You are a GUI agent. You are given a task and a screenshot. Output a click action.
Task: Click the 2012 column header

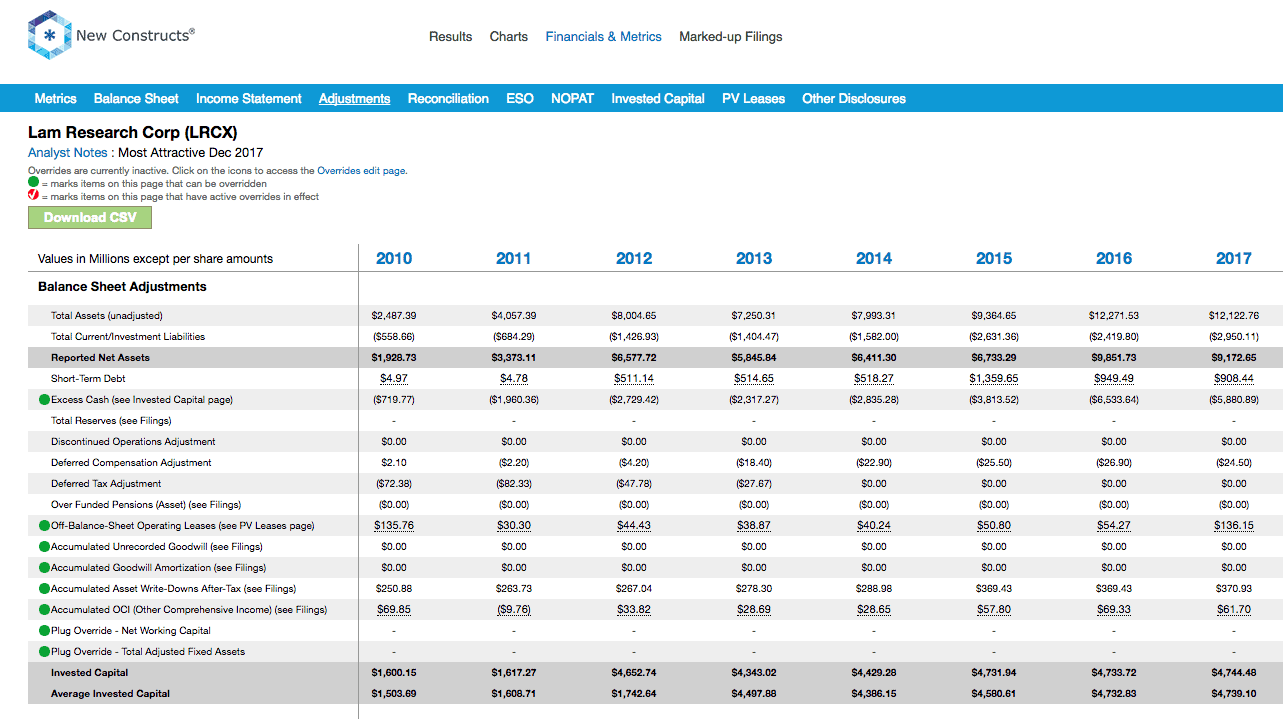point(634,258)
